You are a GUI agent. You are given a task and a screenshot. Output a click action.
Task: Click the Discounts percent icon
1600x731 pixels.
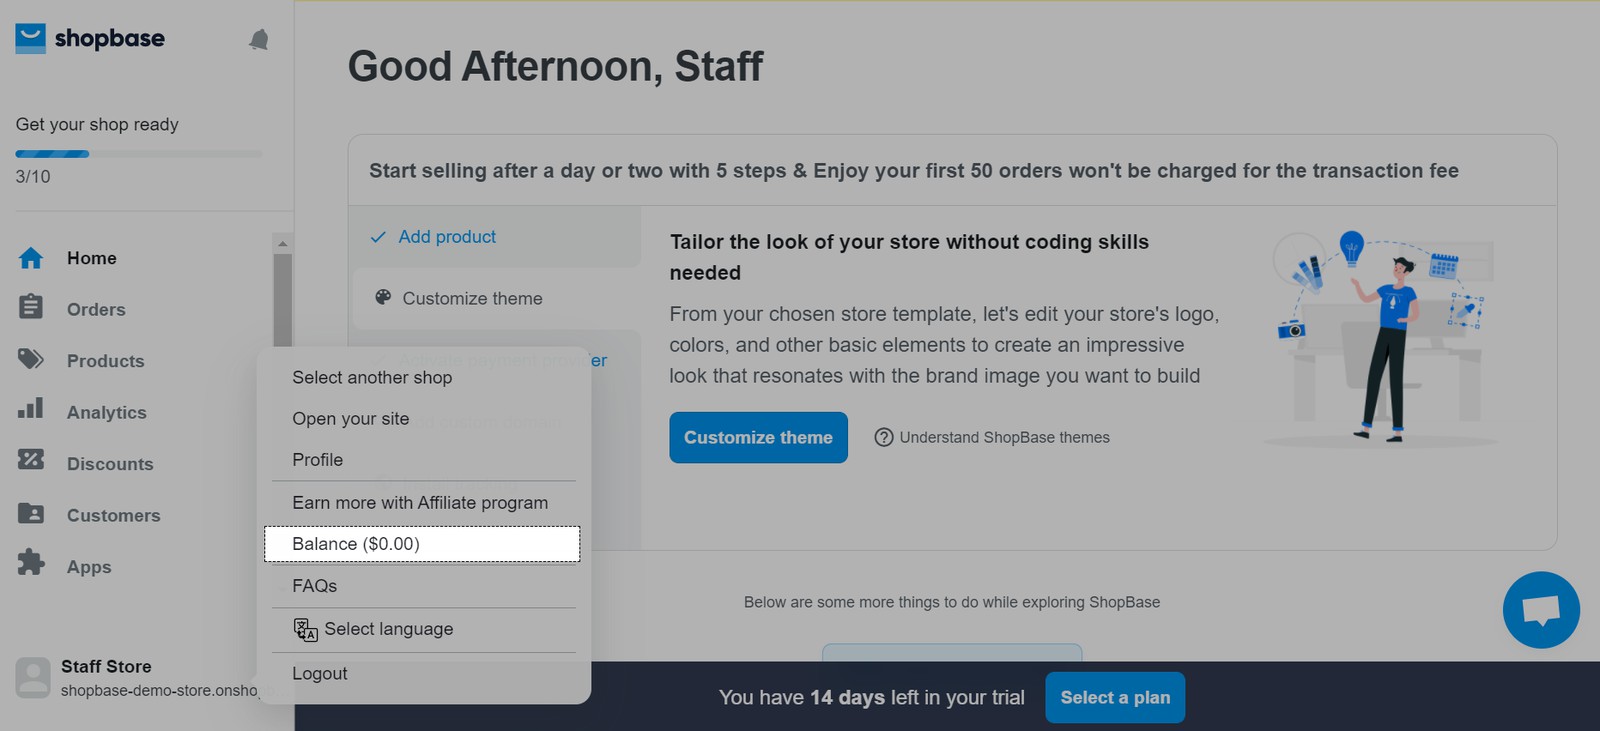point(31,460)
